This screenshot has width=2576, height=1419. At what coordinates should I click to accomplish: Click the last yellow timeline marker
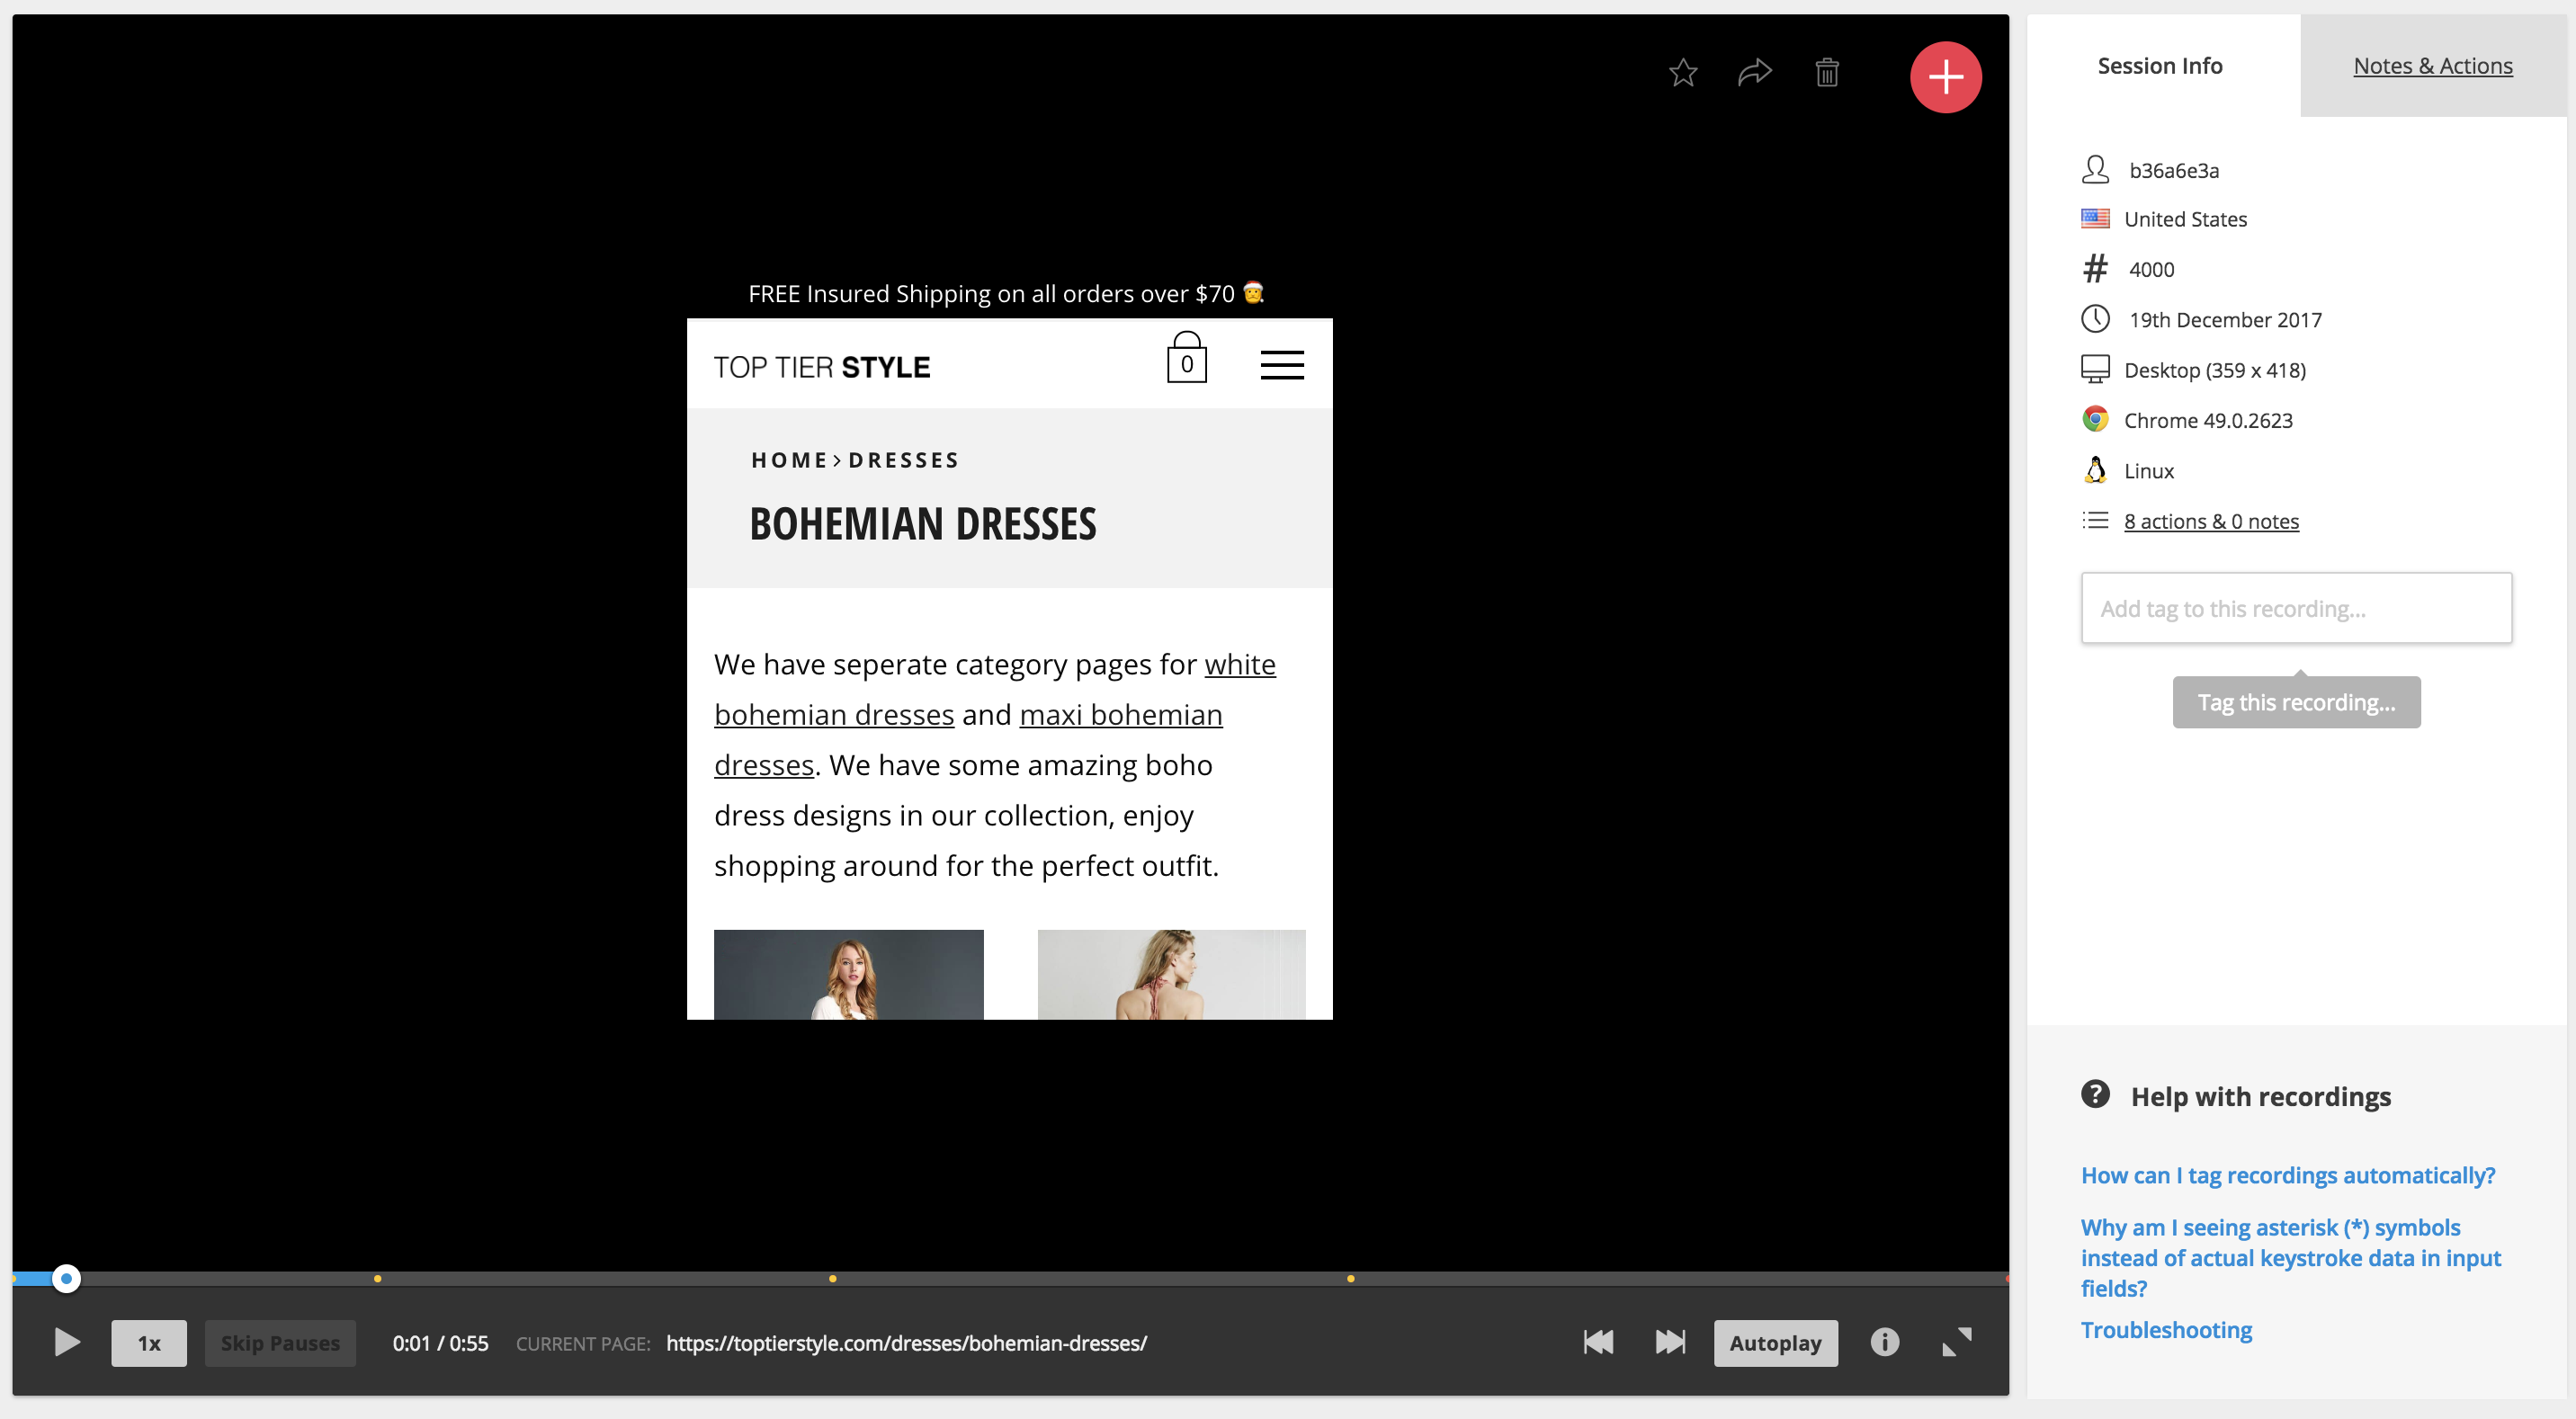[x=1350, y=1279]
